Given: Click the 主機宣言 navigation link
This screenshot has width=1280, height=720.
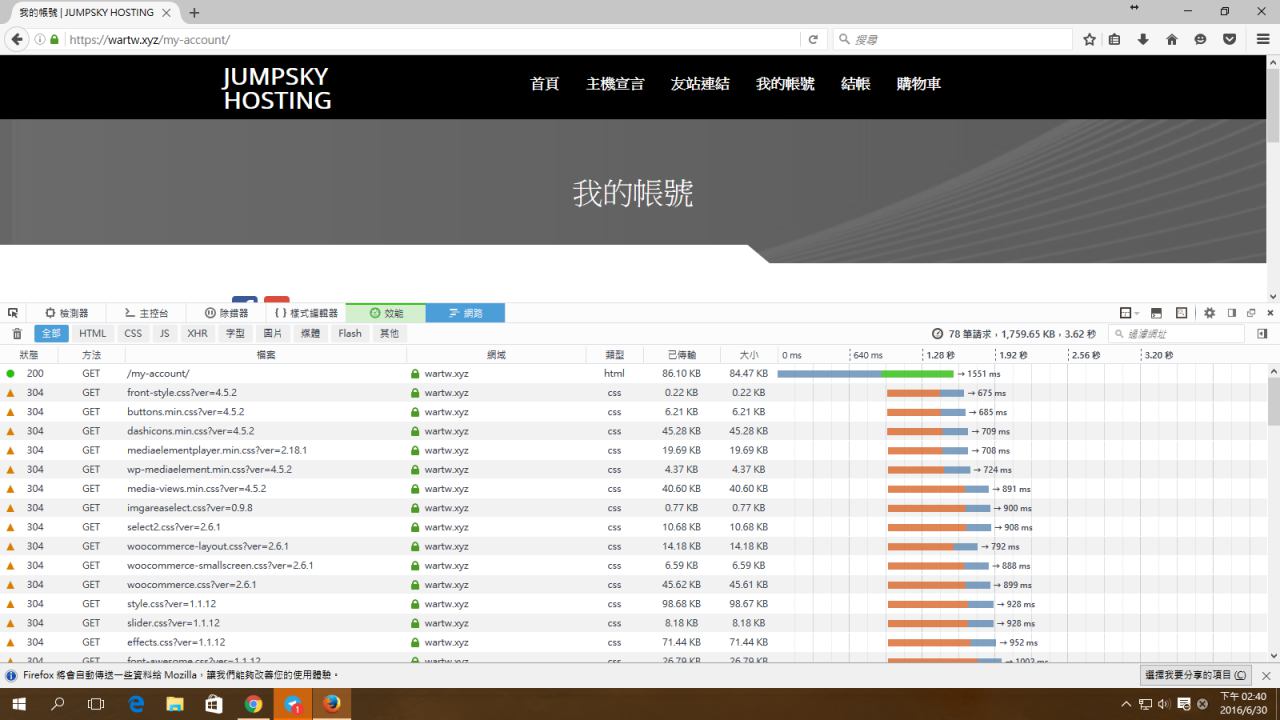Looking at the screenshot, I should [x=615, y=84].
